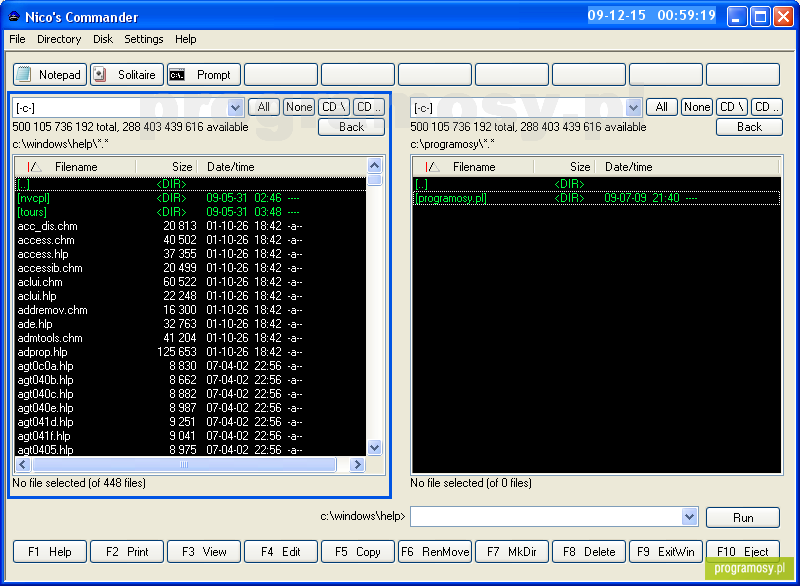This screenshot has width=800, height=586.
Task: Expand the left panel drive dropdown
Action: [x=235, y=108]
